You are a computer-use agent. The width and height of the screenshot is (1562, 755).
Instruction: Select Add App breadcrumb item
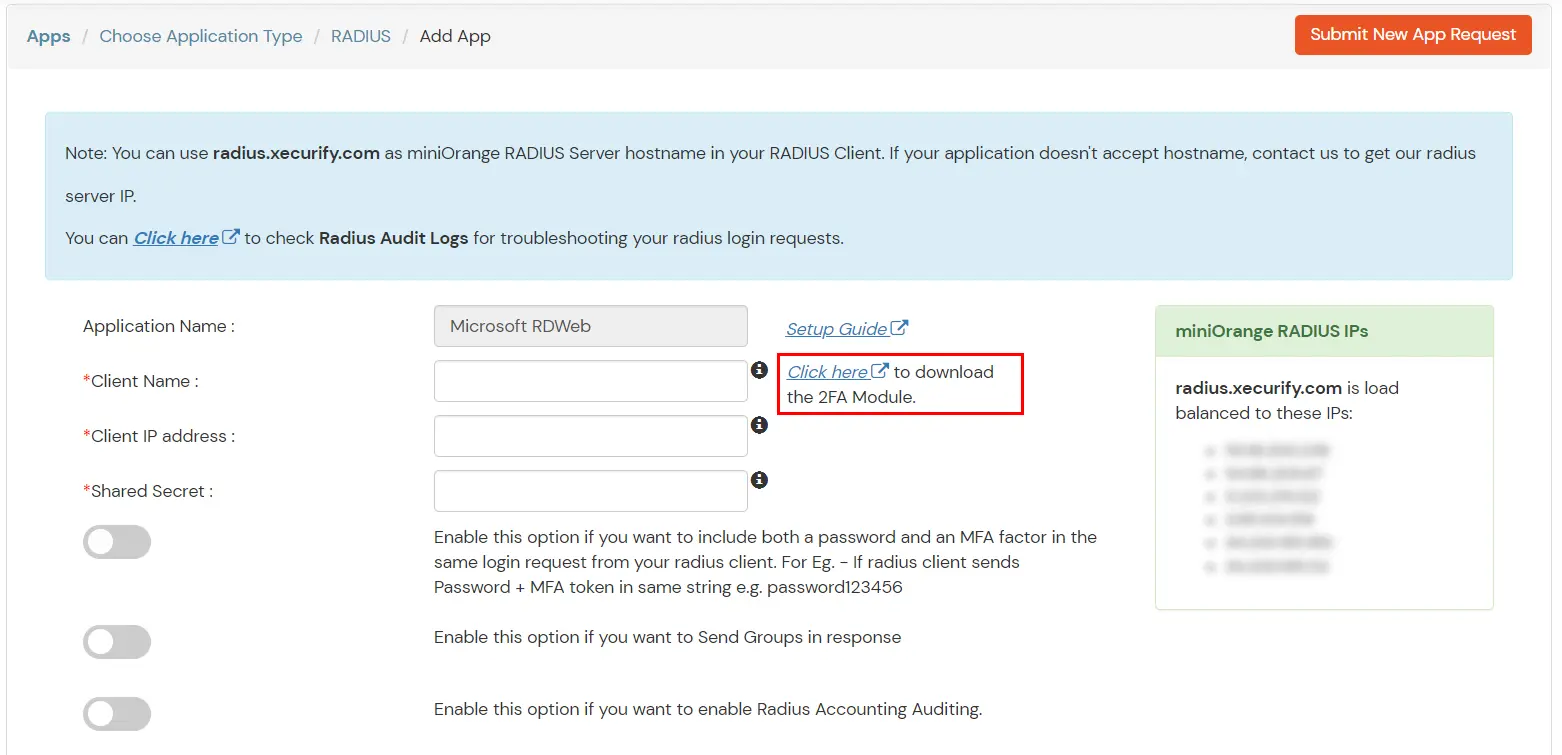point(455,36)
